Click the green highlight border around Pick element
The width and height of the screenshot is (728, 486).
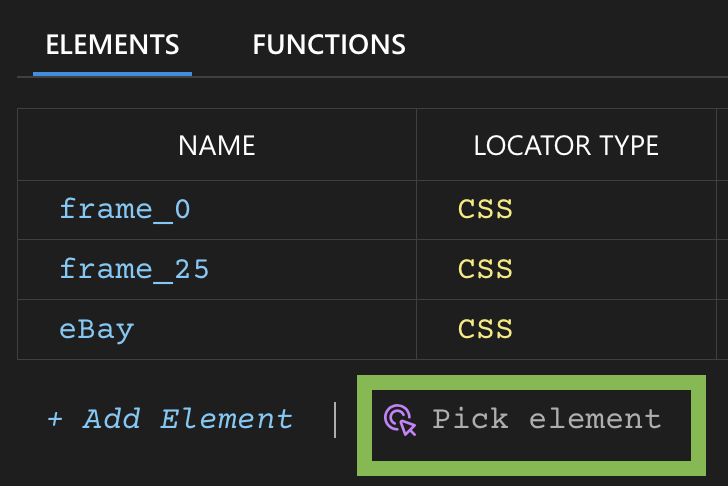click(530, 382)
